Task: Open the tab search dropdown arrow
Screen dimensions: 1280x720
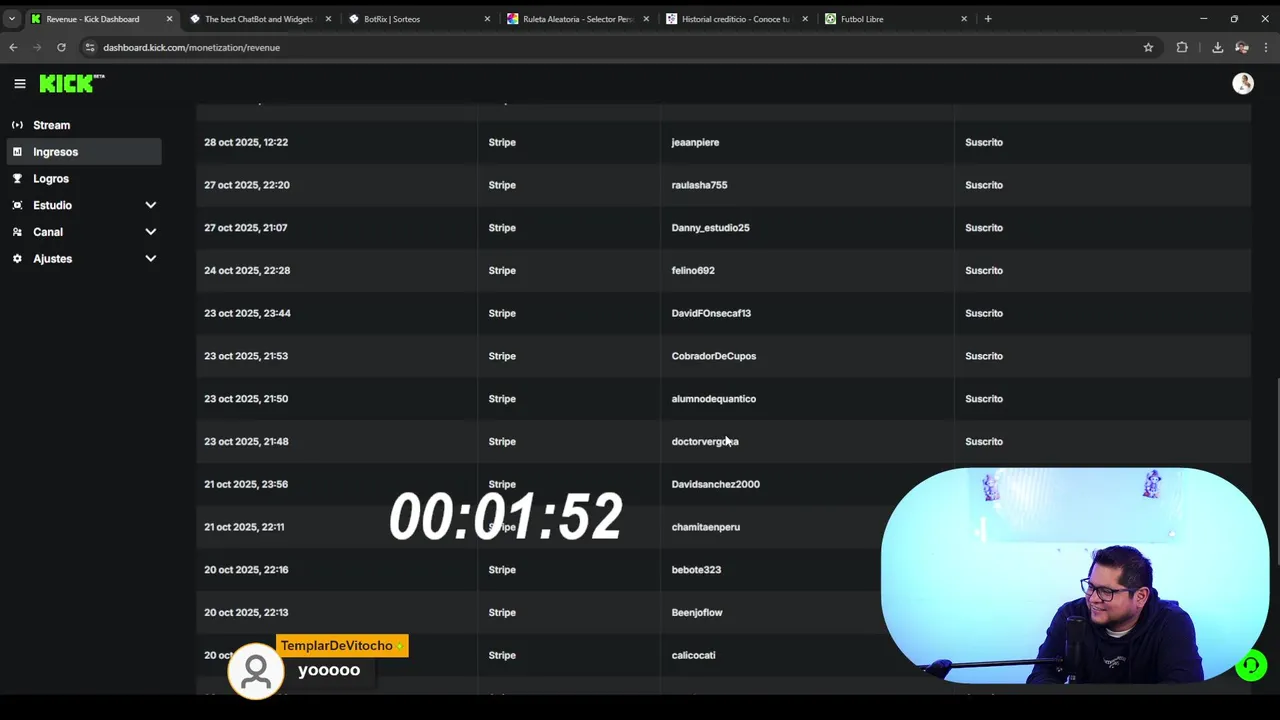Action: coord(12,19)
